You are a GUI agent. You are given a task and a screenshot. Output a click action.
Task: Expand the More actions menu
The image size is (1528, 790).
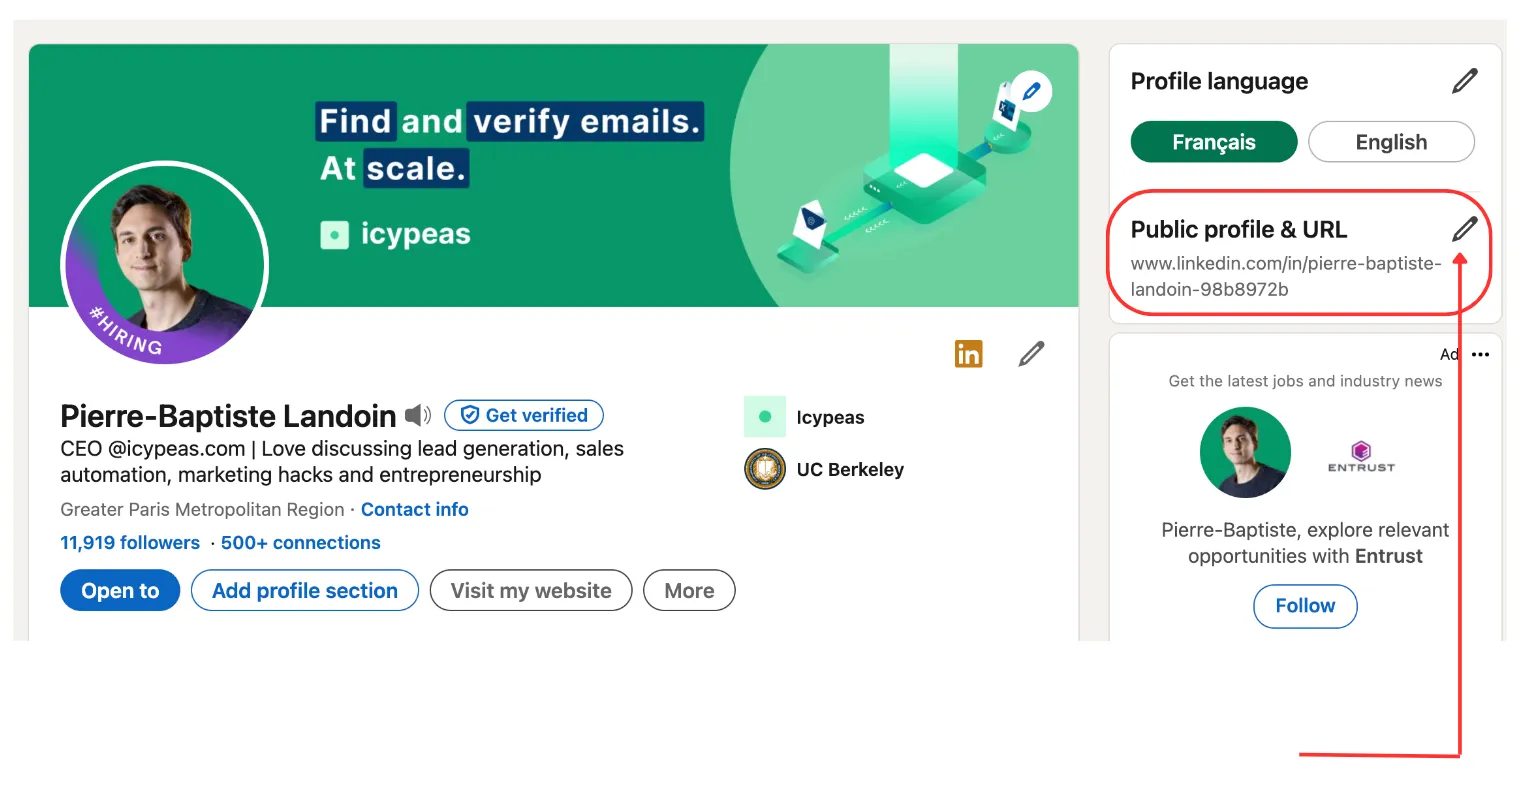pyautogui.click(x=689, y=590)
